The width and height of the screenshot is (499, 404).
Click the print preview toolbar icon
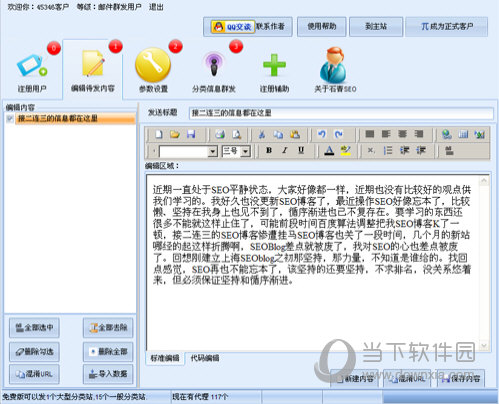tap(236, 134)
